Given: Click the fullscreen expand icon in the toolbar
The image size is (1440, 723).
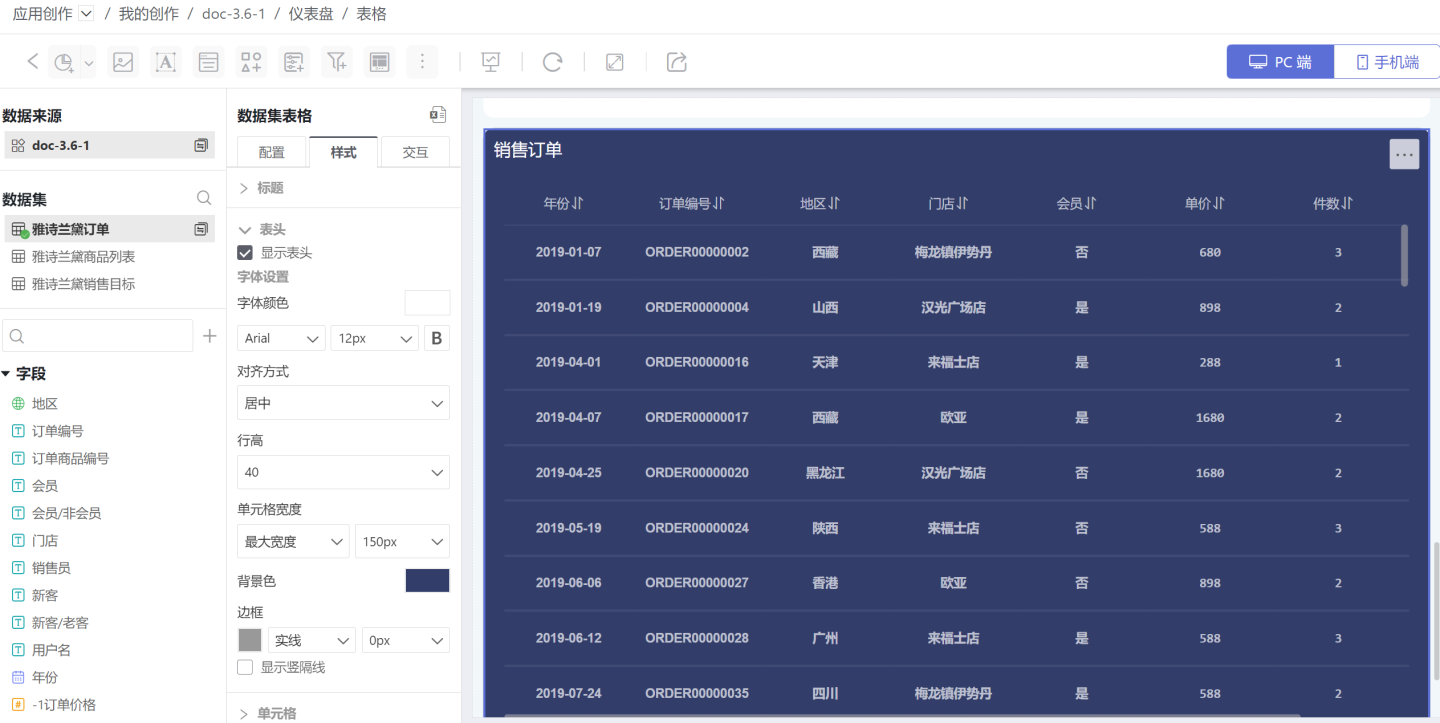Looking at the screenshot, I should pyautogui.click(x=615, y=62).
